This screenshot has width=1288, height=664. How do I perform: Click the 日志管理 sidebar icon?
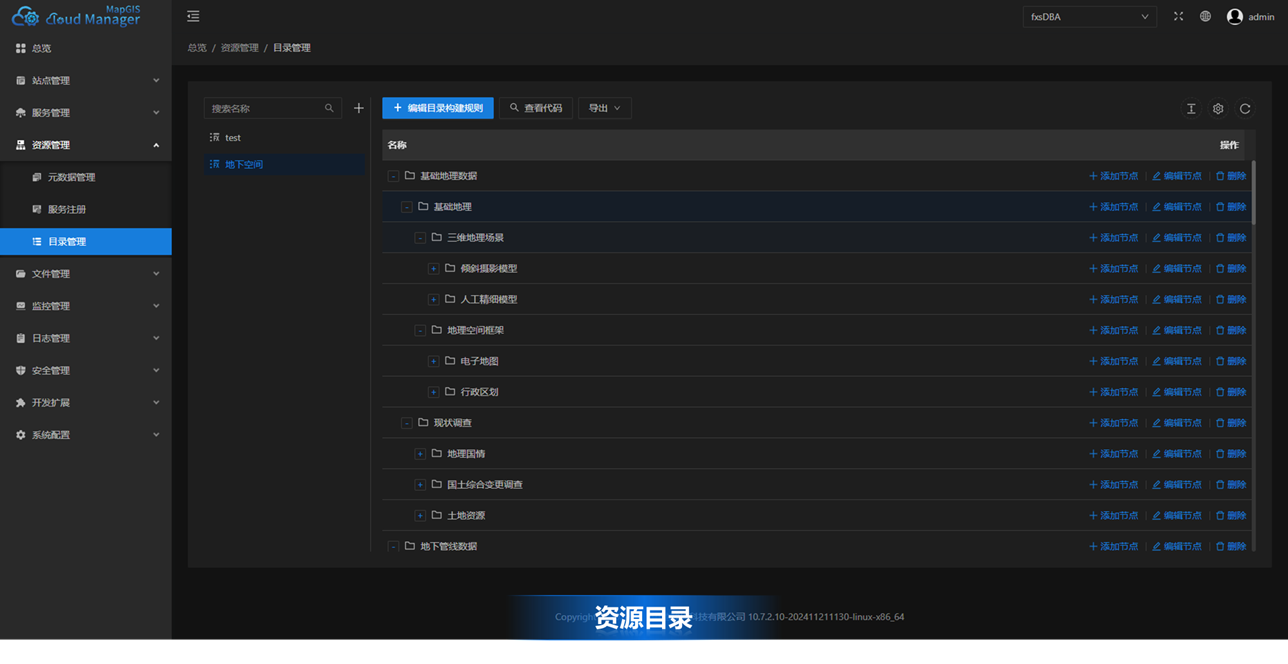tap(20, 338)
